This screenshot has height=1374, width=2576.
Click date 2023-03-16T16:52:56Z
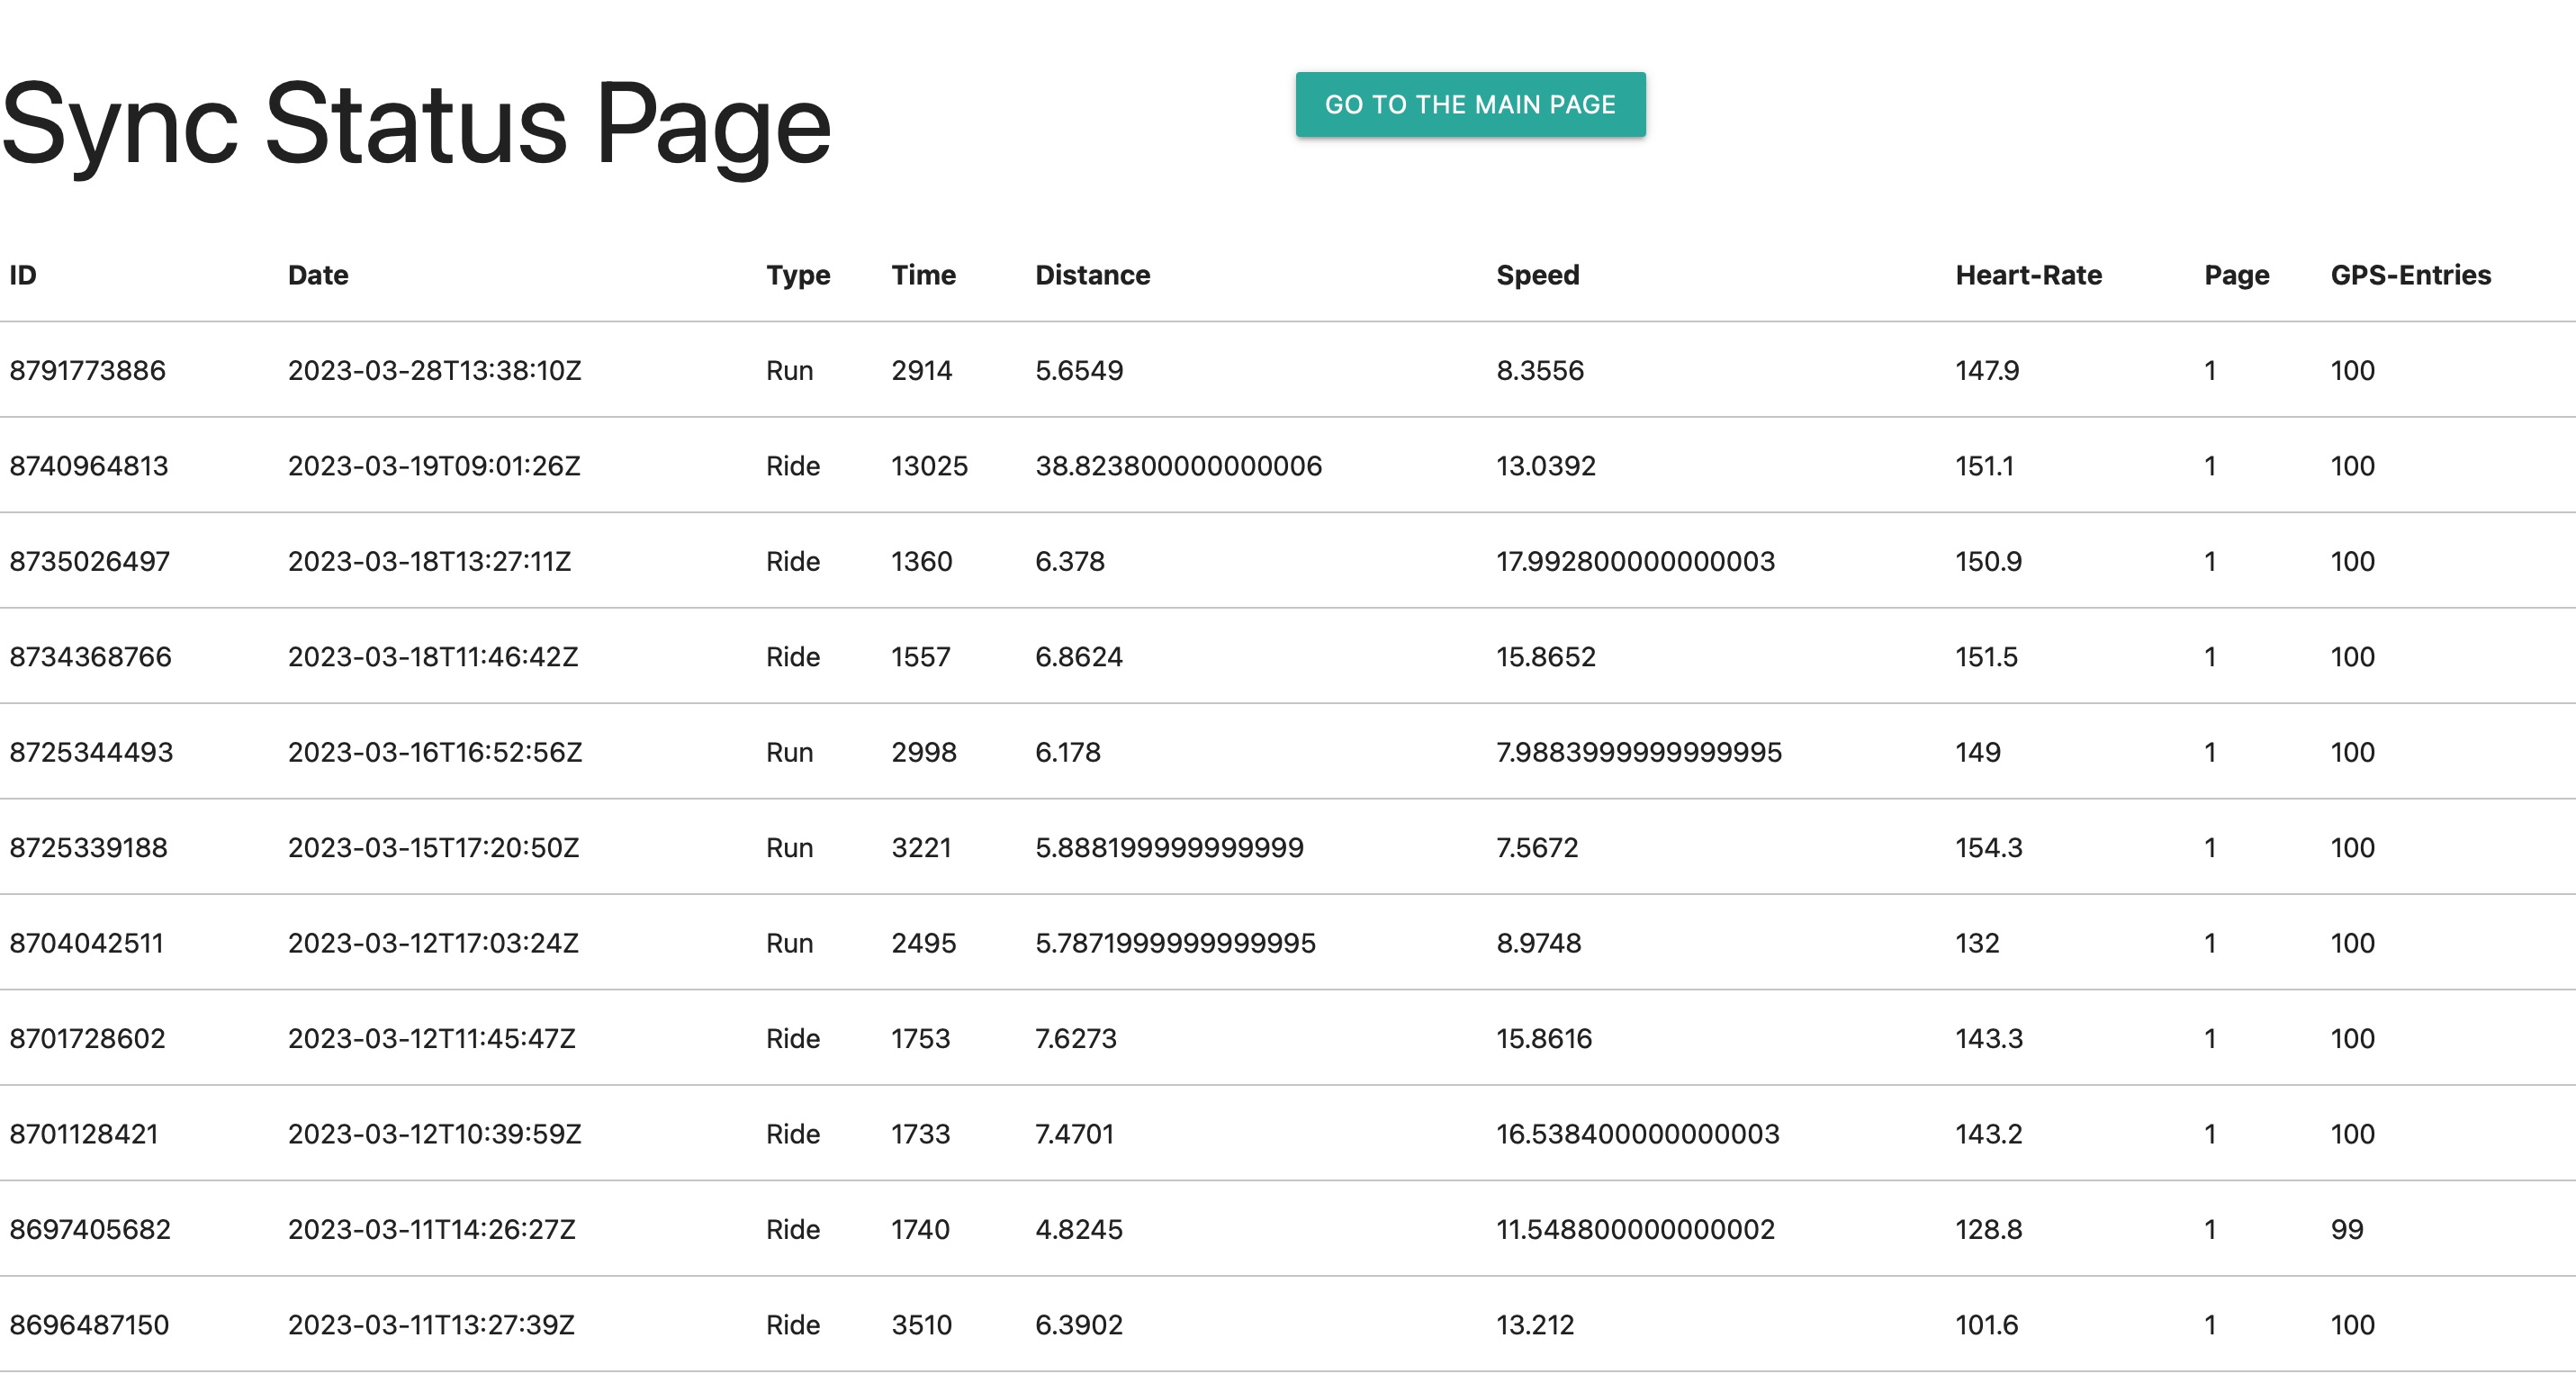pos(435,752)
